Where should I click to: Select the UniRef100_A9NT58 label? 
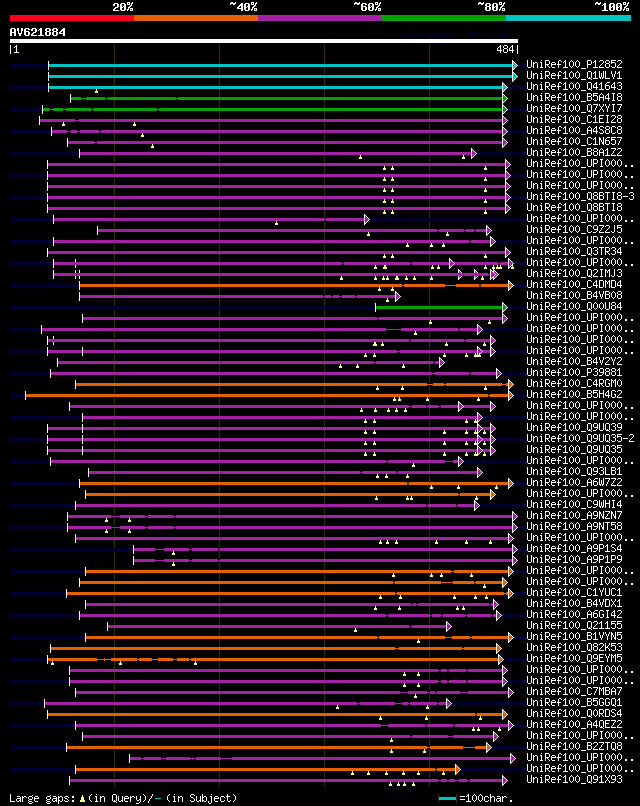pyautogui.click(x=574, y=526)
